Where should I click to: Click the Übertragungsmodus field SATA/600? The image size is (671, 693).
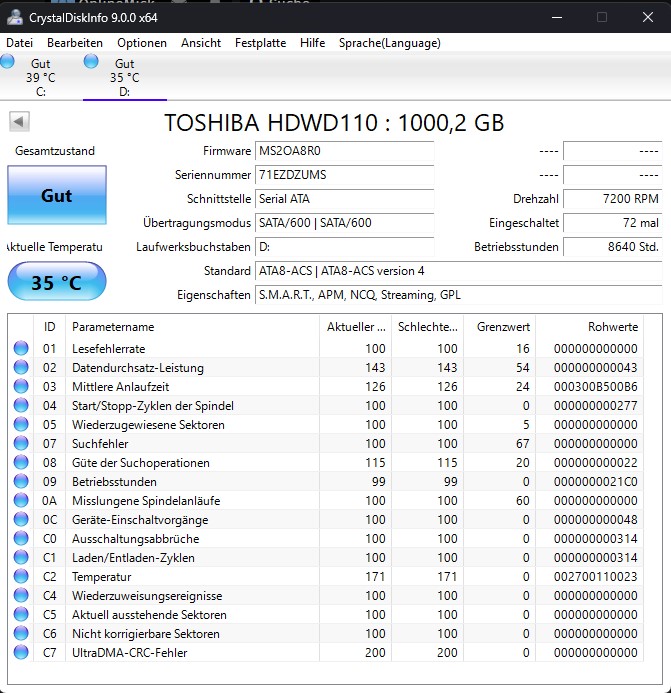point(344,223)
